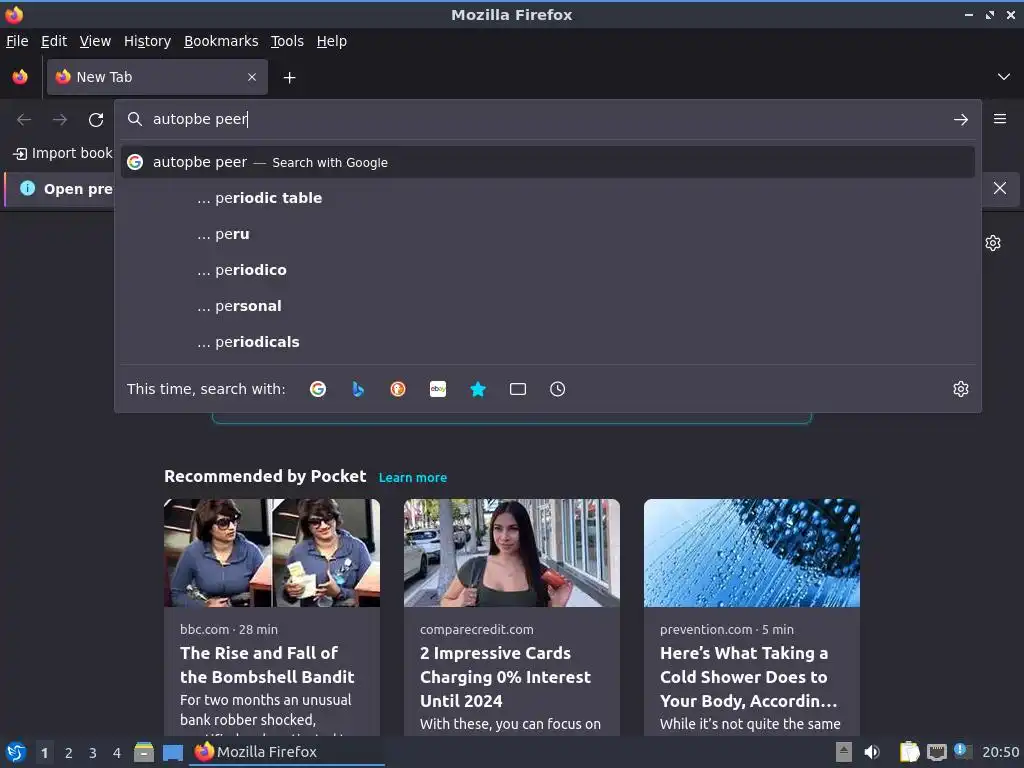Image resolution: width=1024 pixels, height=768 pixels.
Task: Click Import bookmarks in bookmarks toolbar
Action: 63,153
